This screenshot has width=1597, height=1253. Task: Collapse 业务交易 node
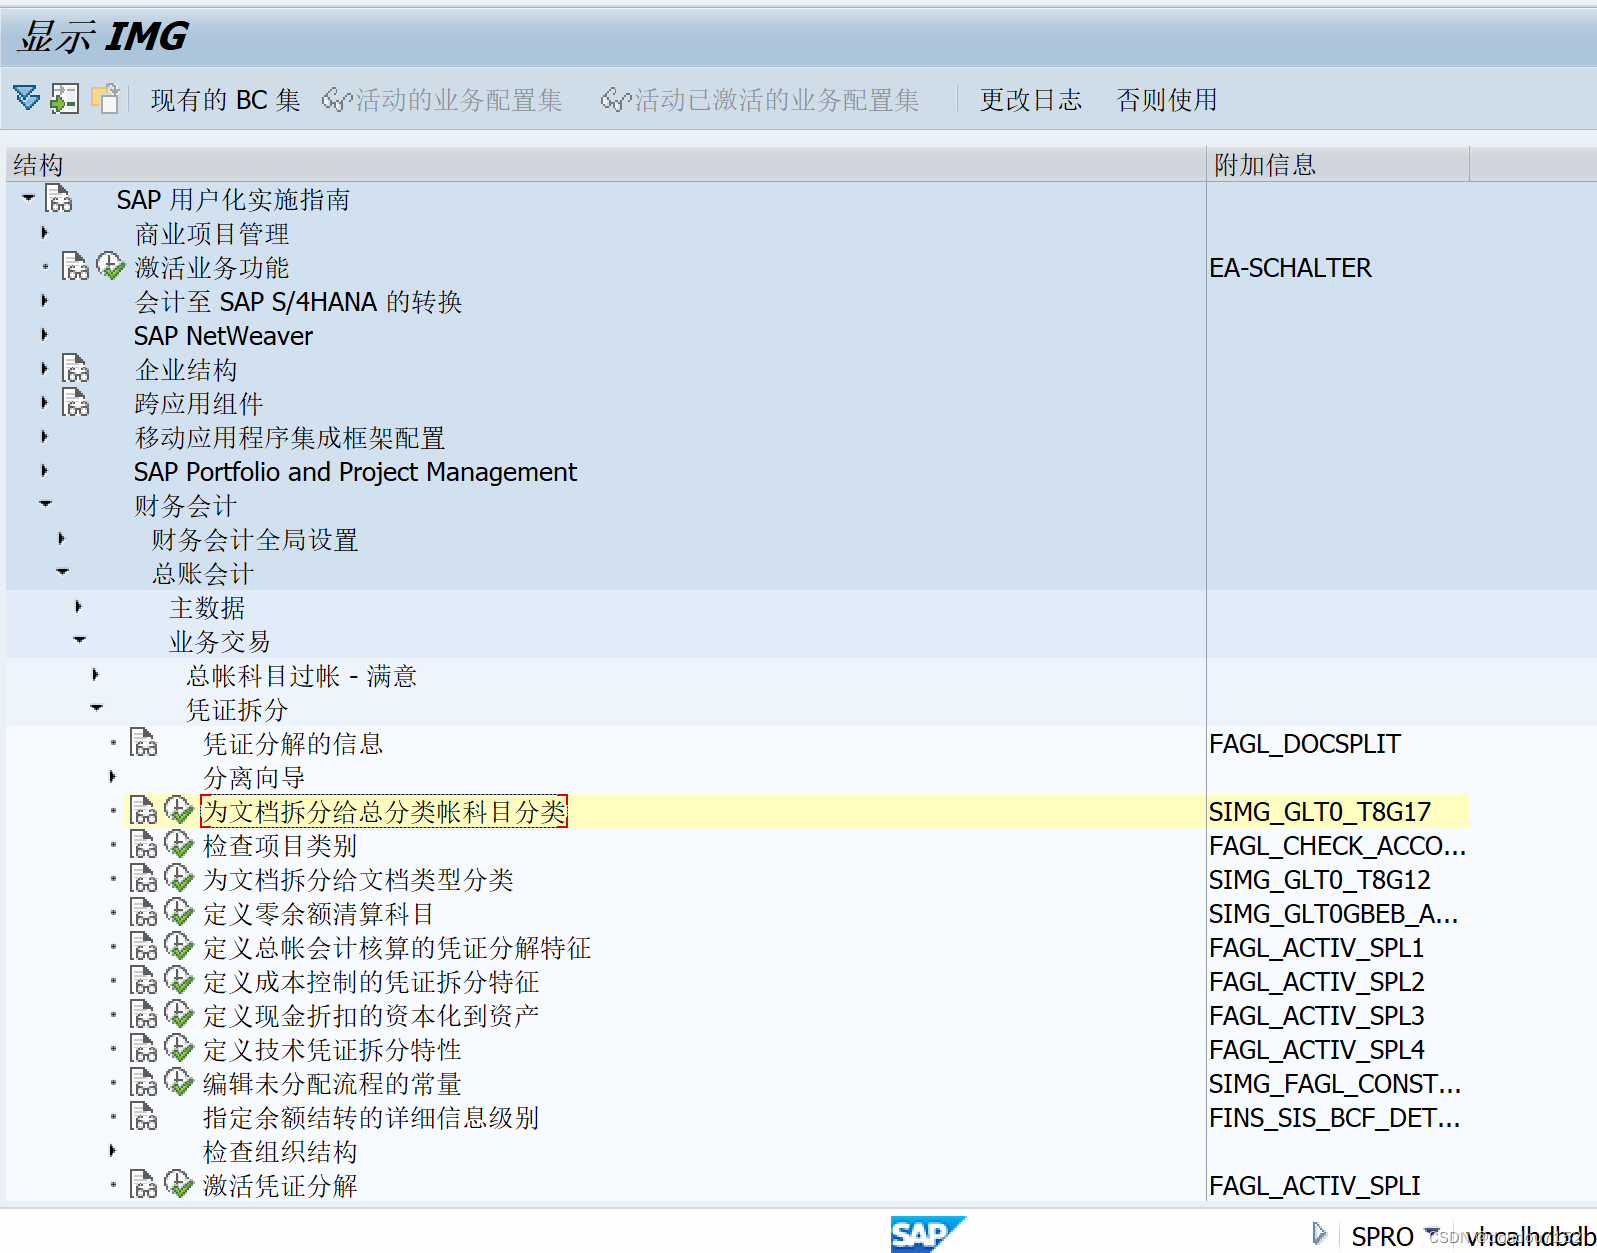tap(79, 640)
